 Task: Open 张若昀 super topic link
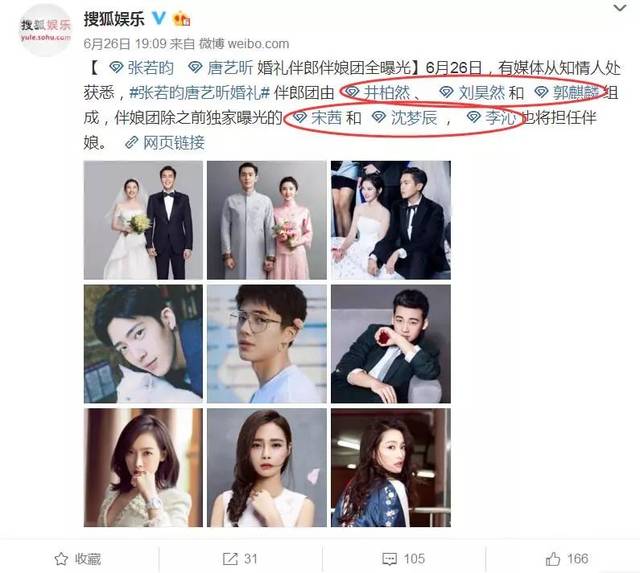tap(142, 68)
